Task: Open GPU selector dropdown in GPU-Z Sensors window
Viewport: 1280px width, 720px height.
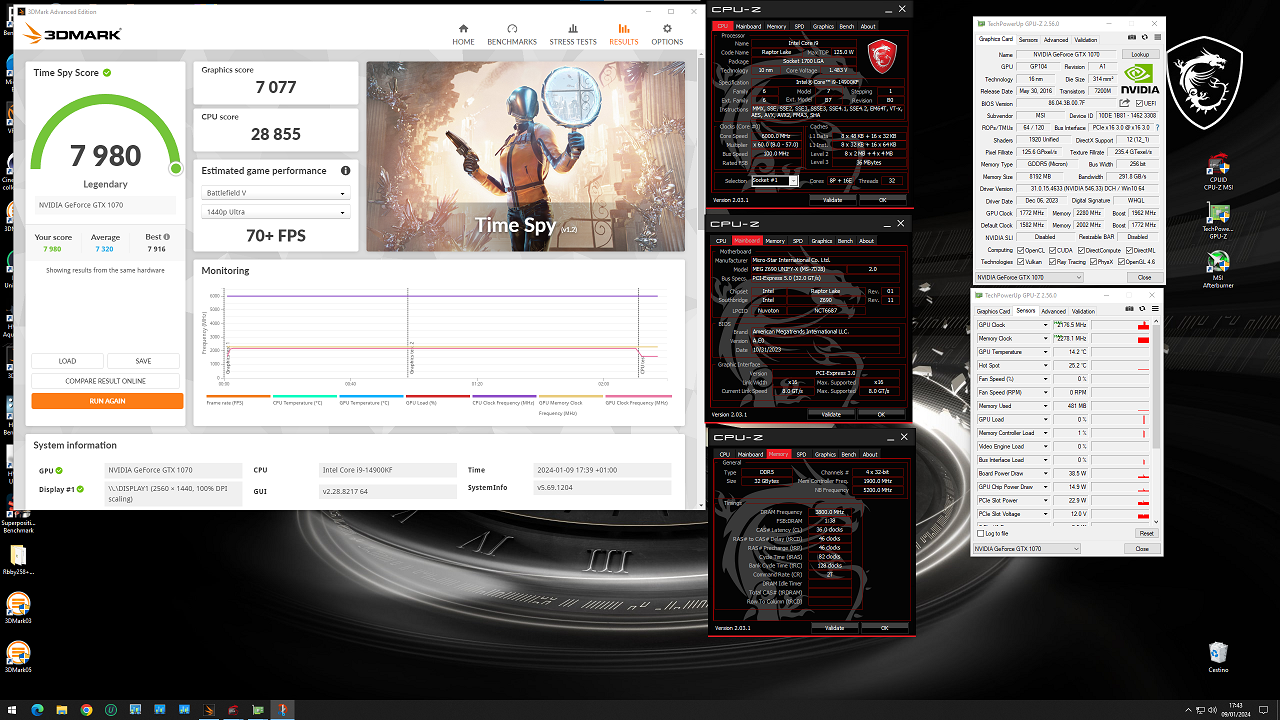Action: [1028, 549]
